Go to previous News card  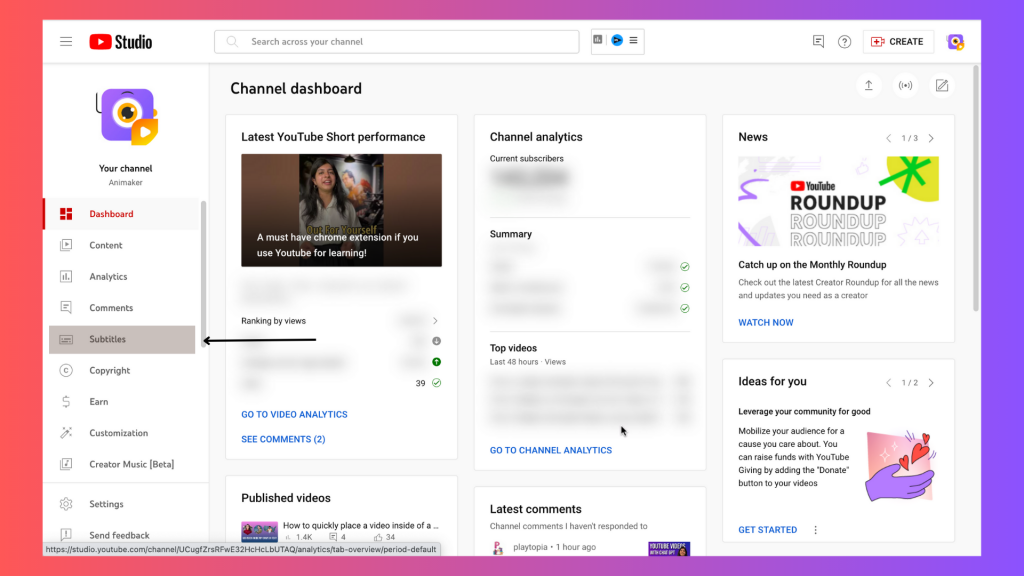coord(888,138)
